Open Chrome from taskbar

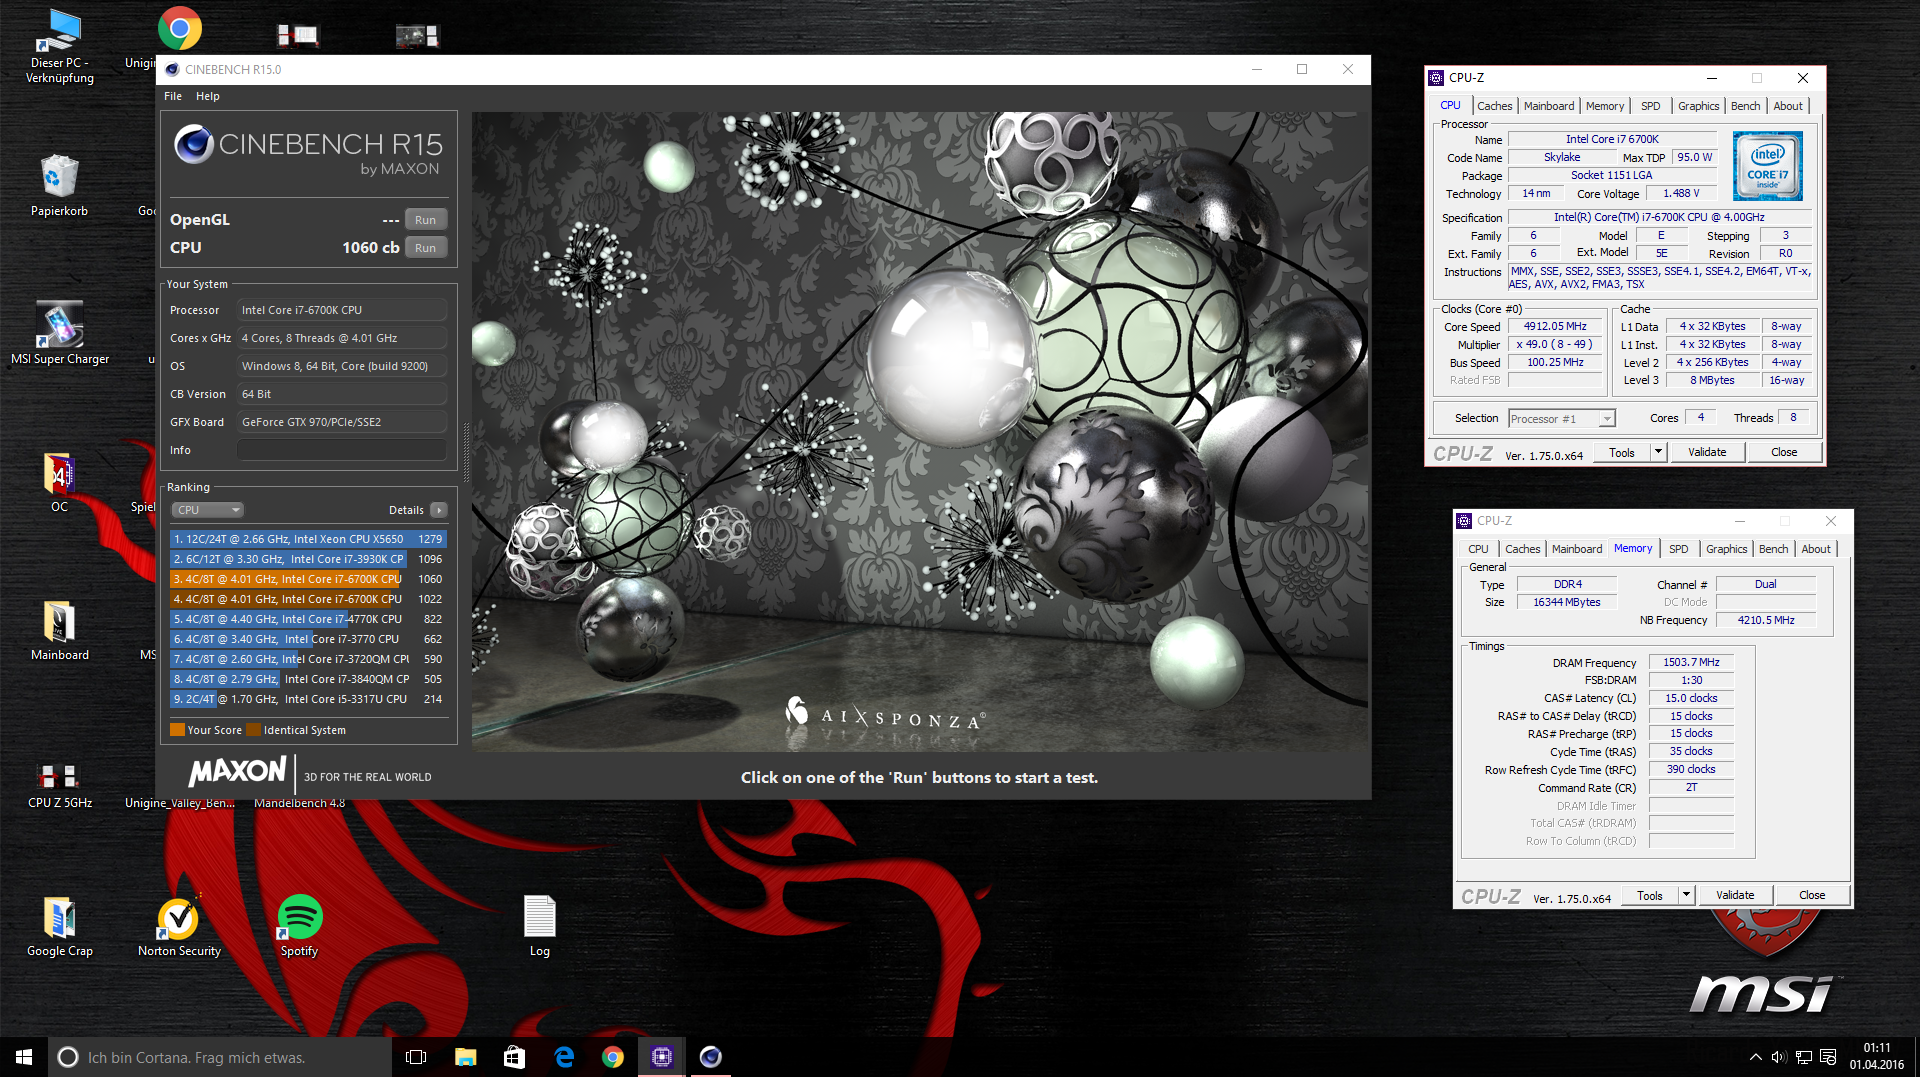pyautogui.click(x=613, y=1057)
